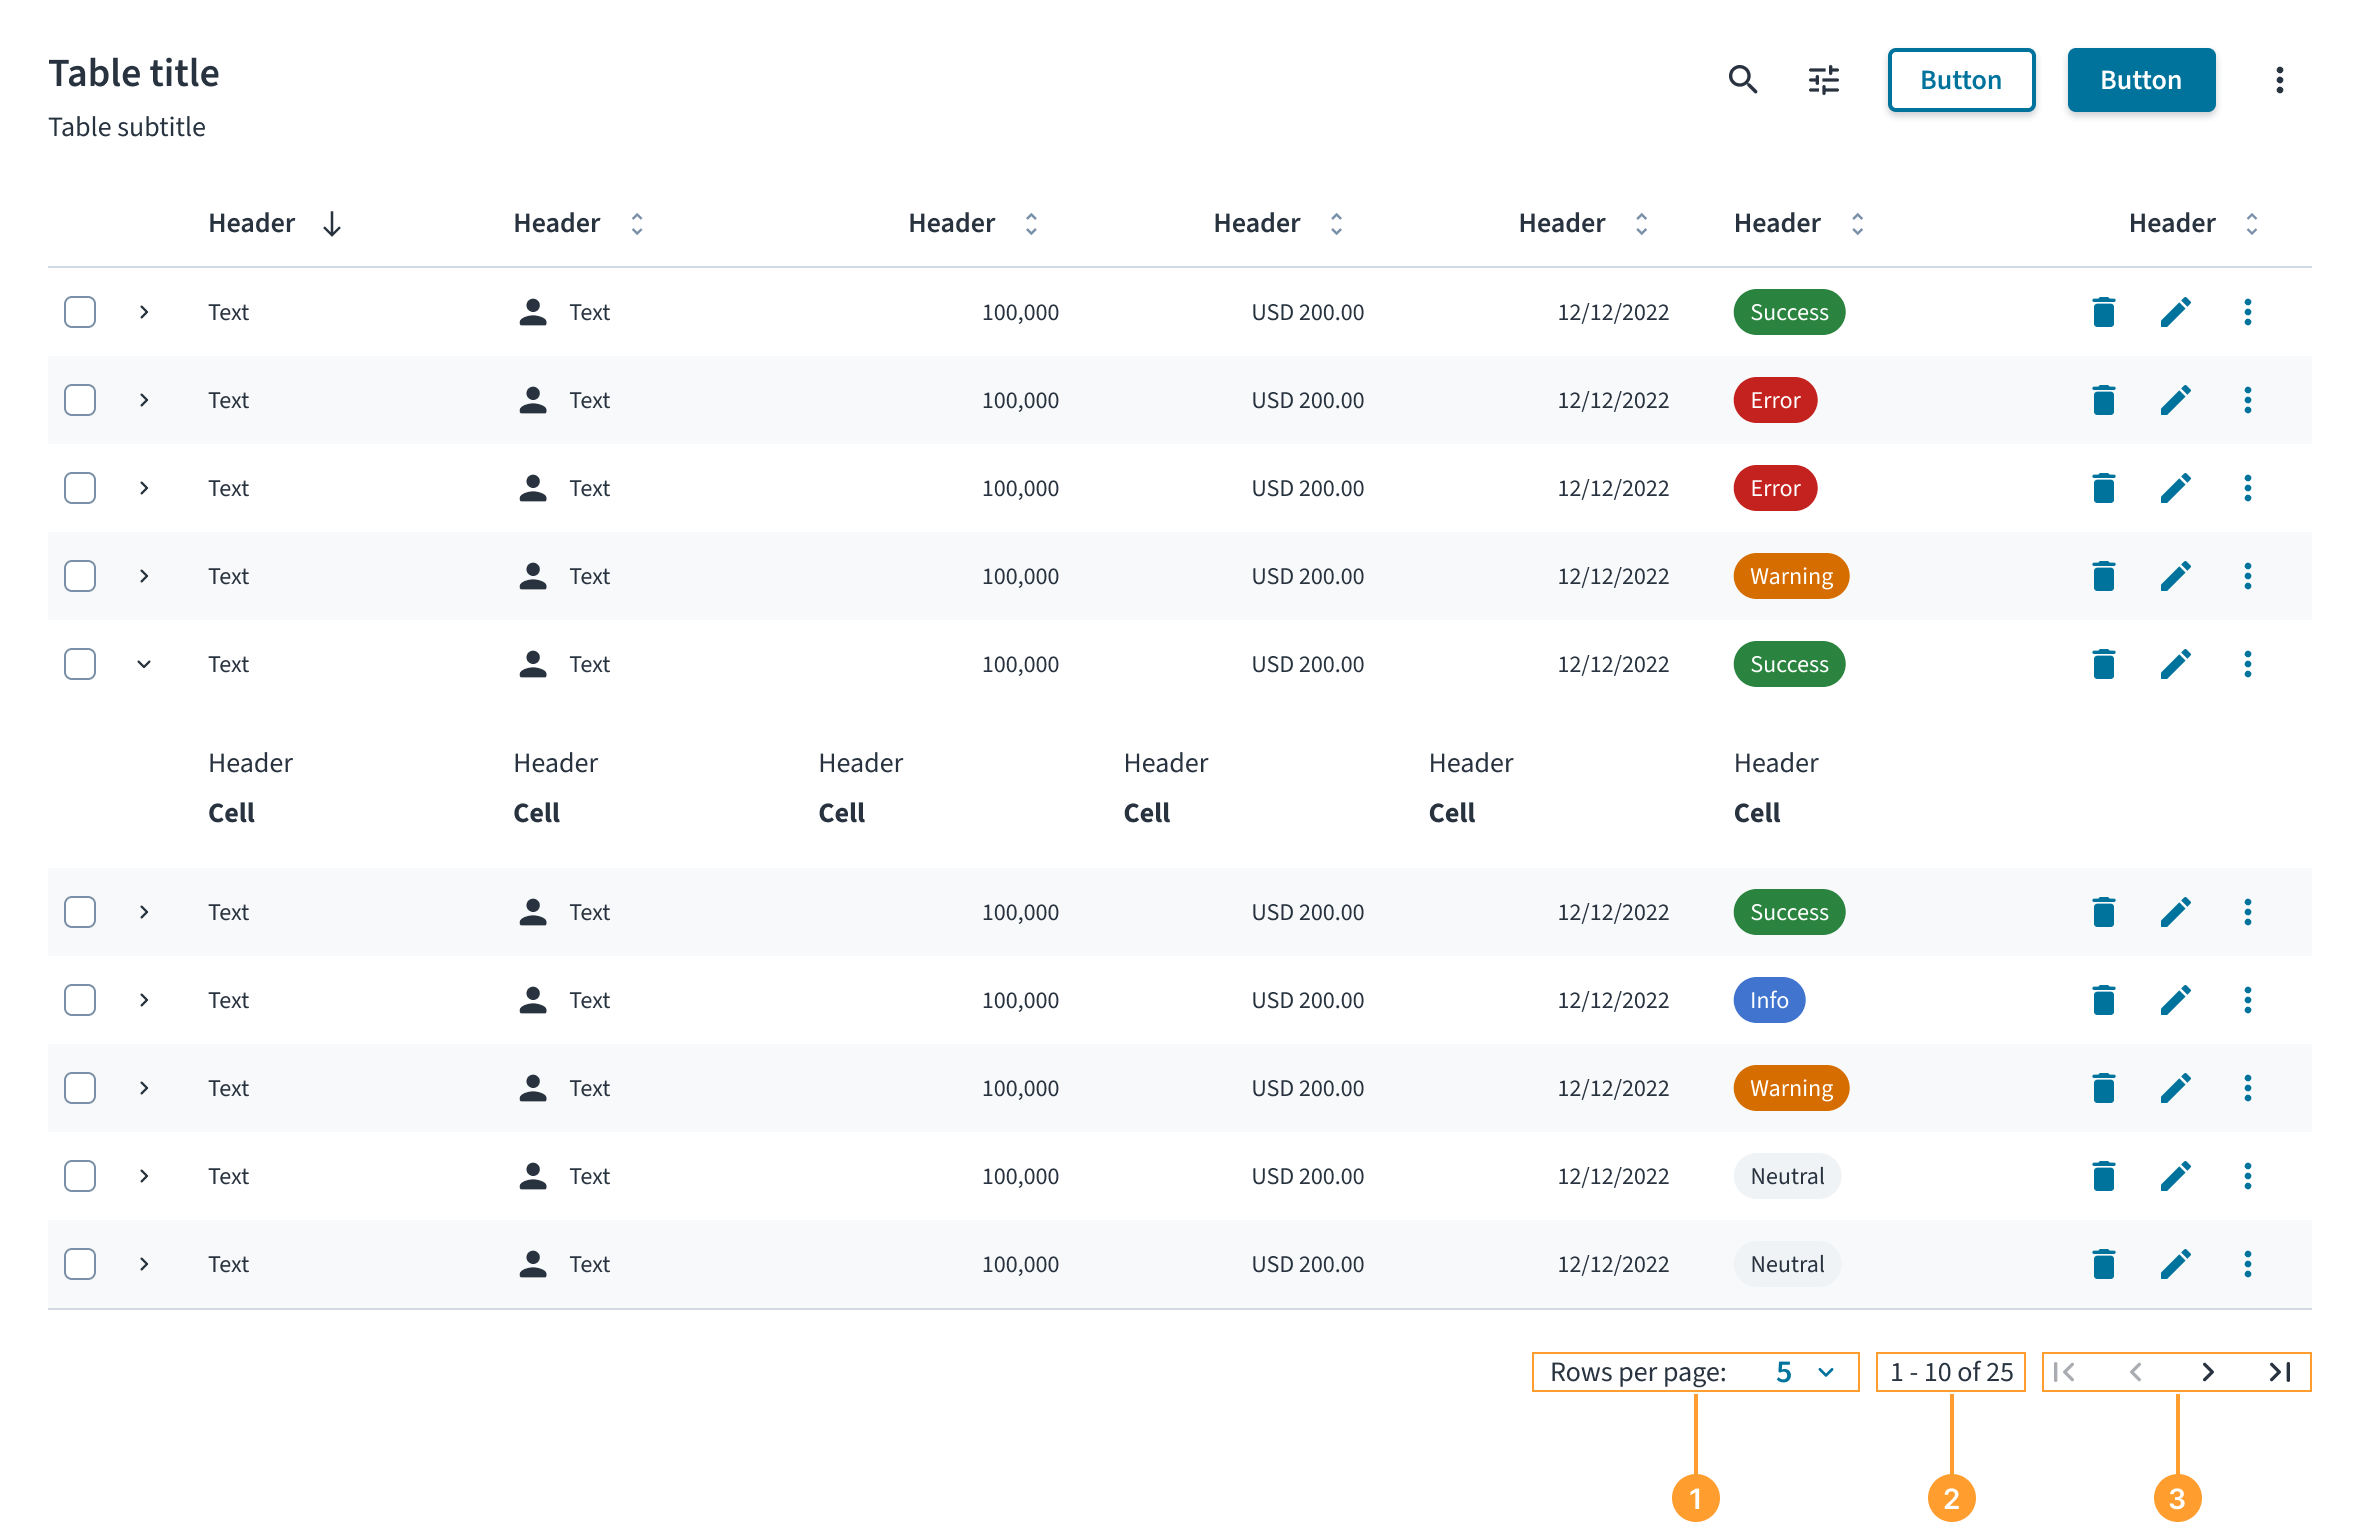Click the outlined Button
Screen dimensions: 2360x1522
click(1960, 79)
